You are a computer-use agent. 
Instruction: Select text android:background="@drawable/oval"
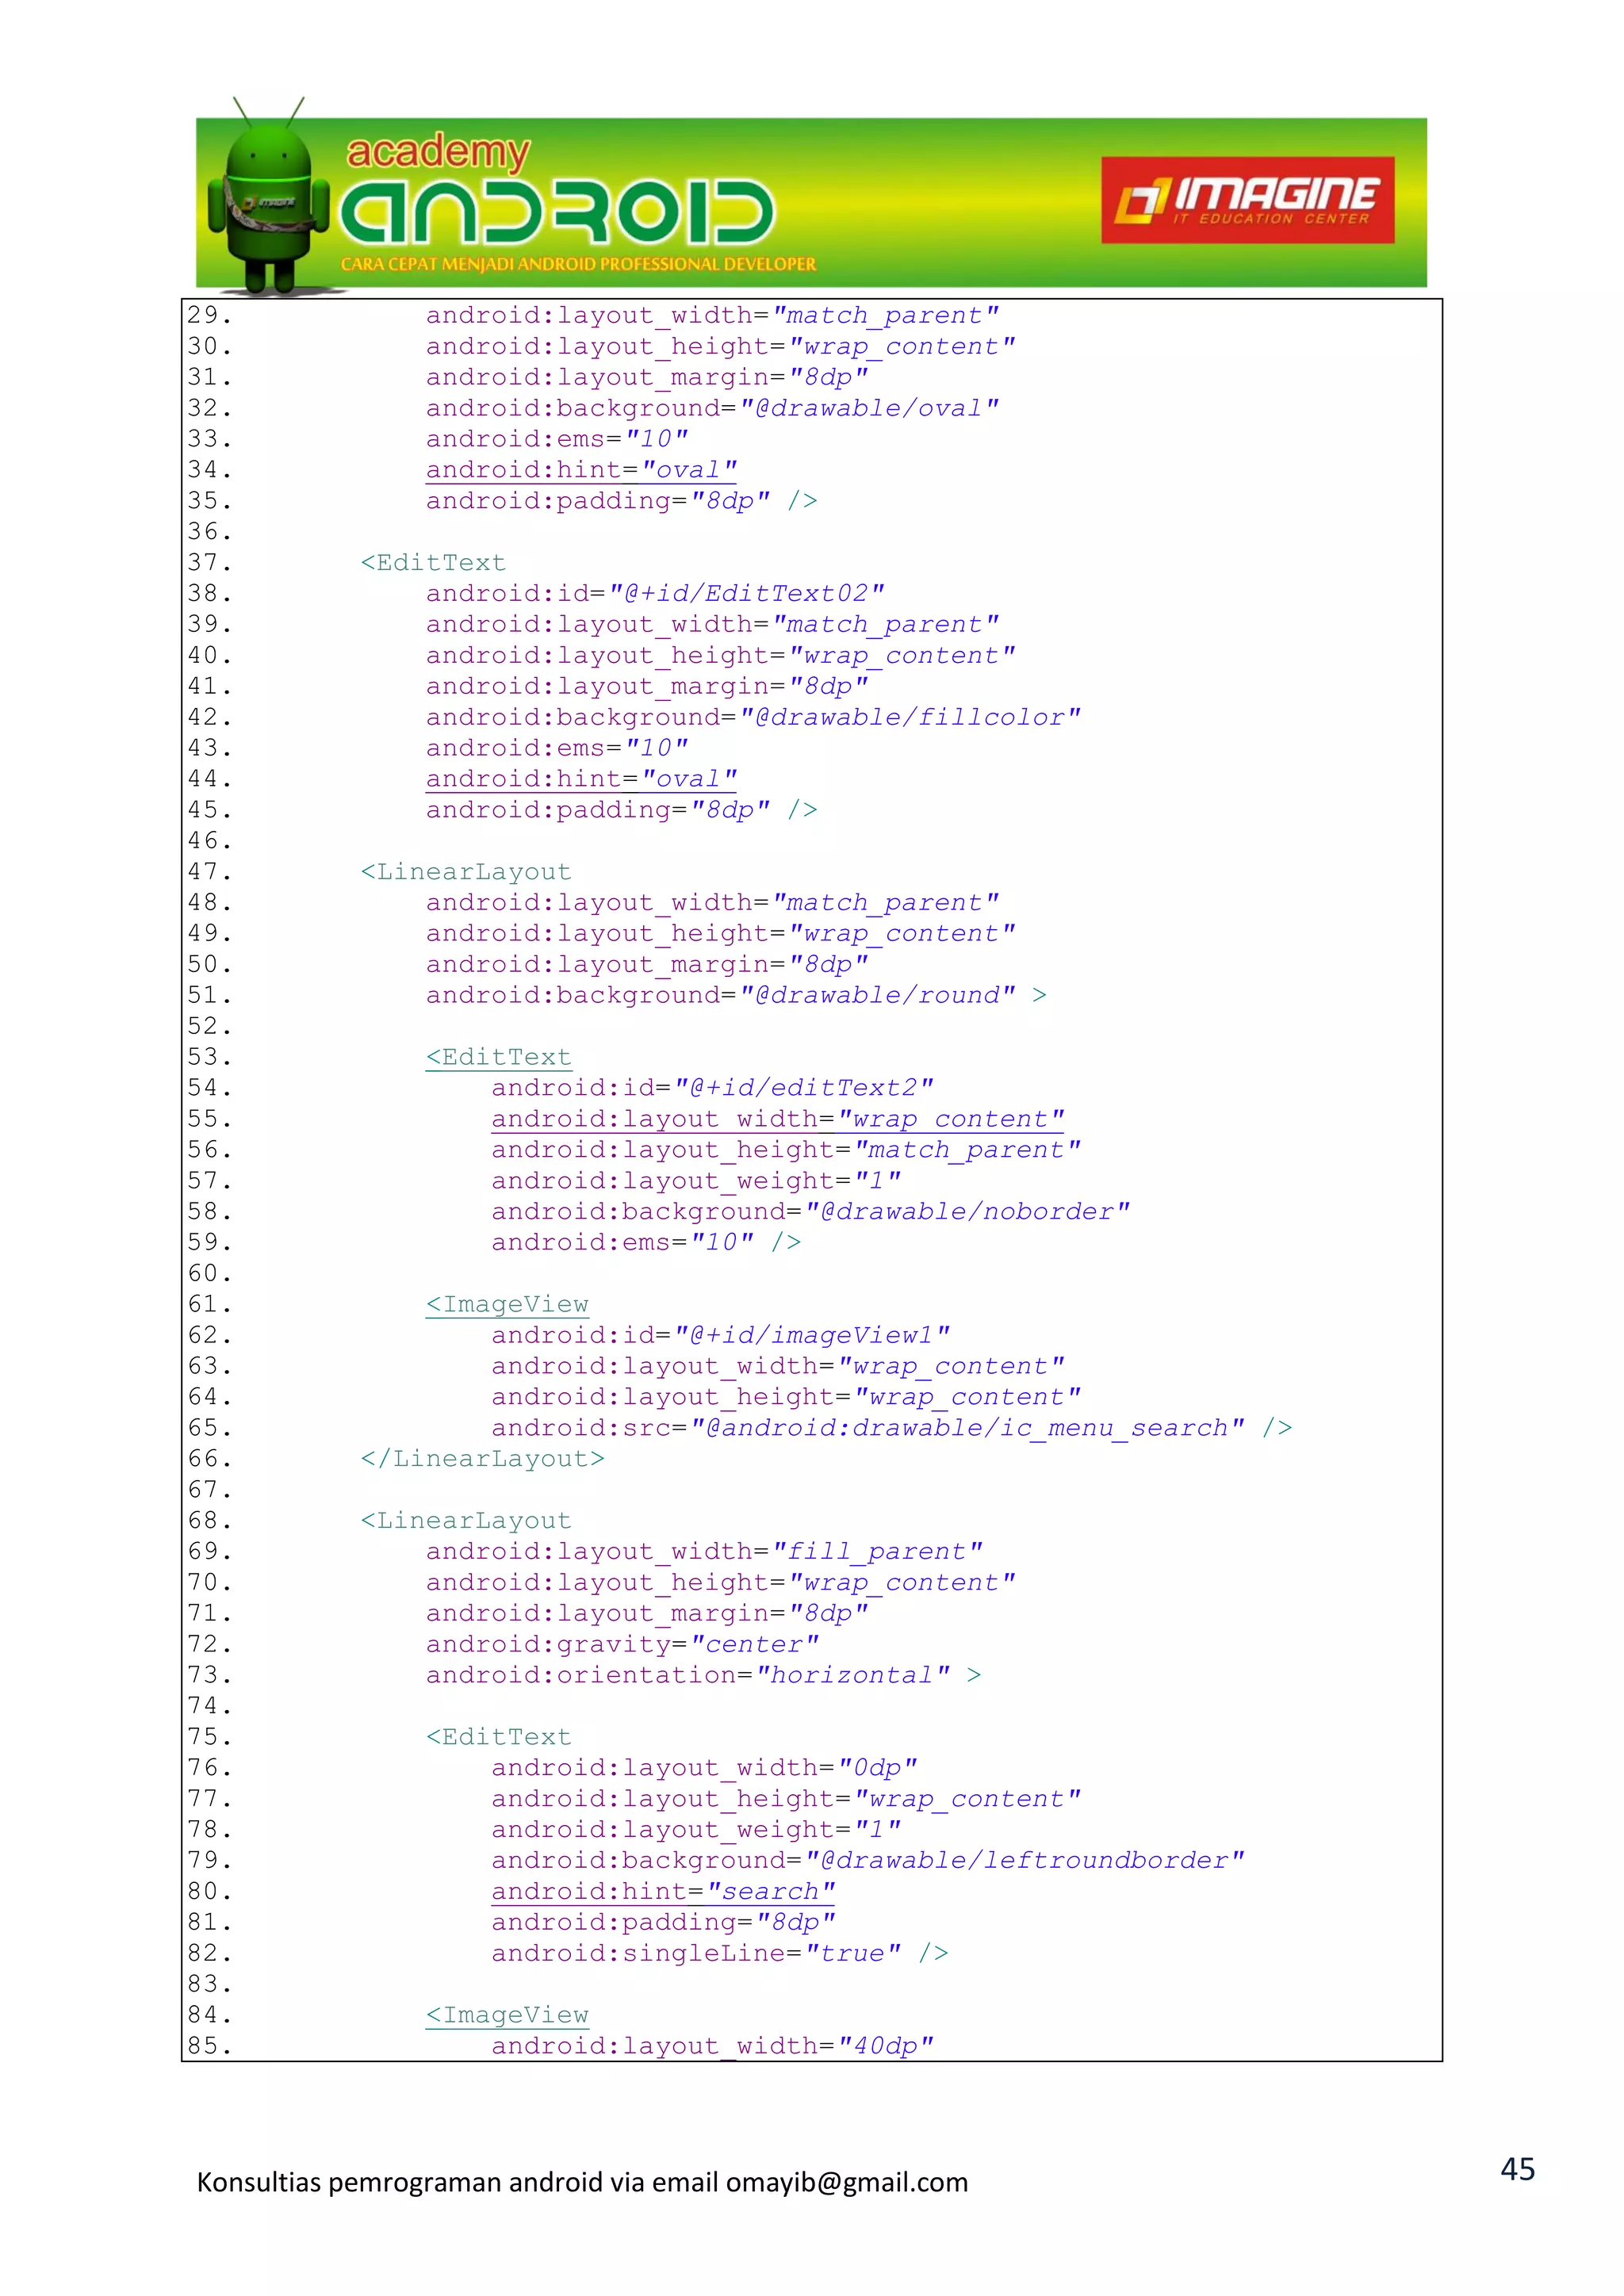[x=712, y=408]
